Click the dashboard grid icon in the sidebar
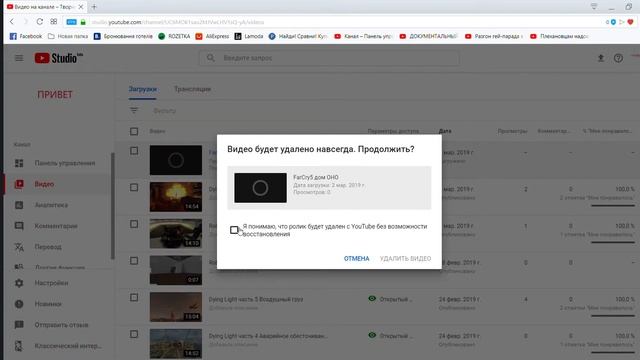Screen dimensions: 640x360 19,163
